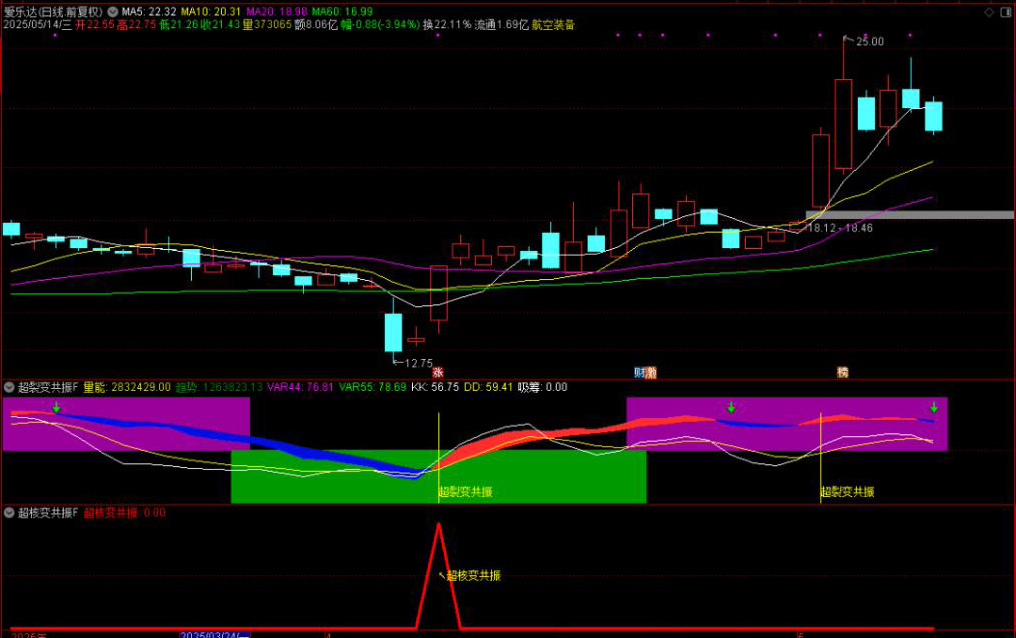Click the rightmost green arrow signal

[x=934, y=407]
